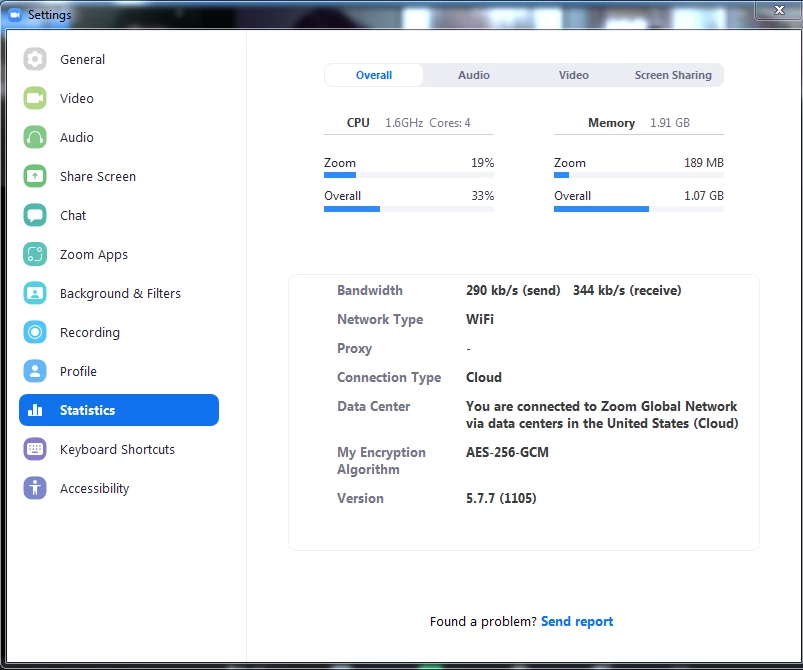Click the Overall CPU usage bar
The width and height of the screenshot is (803, 670).
[409, 209]
